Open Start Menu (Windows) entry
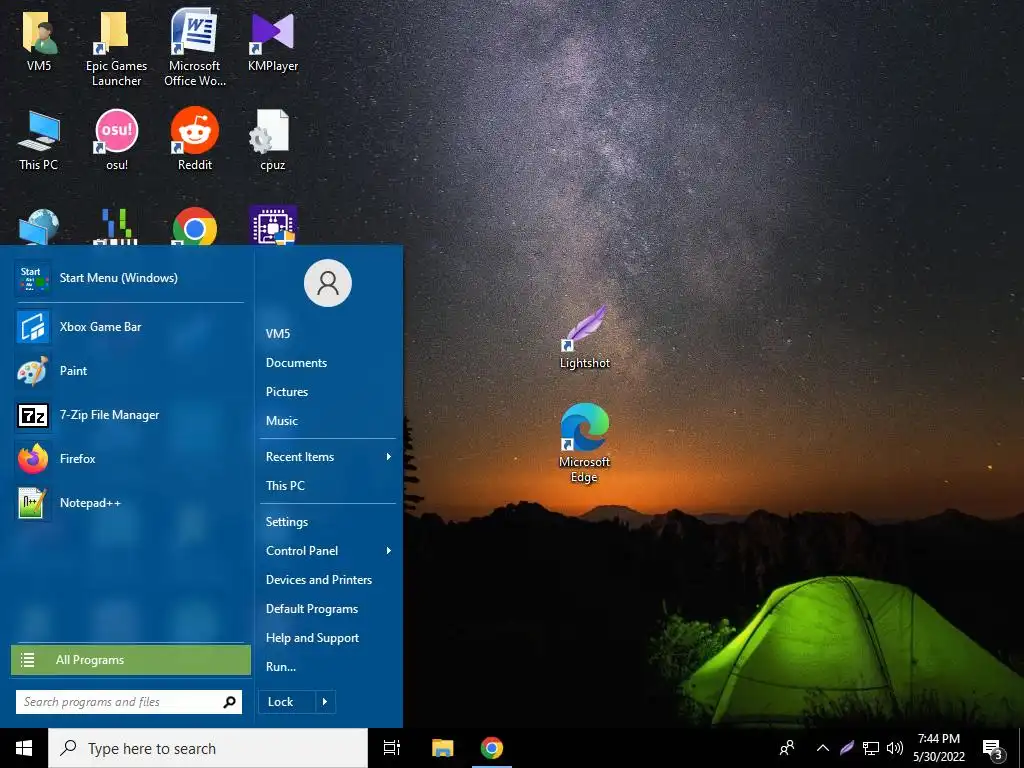Image resolution: width=1024 pixels, height=768 pixels. tap(129, 278)
